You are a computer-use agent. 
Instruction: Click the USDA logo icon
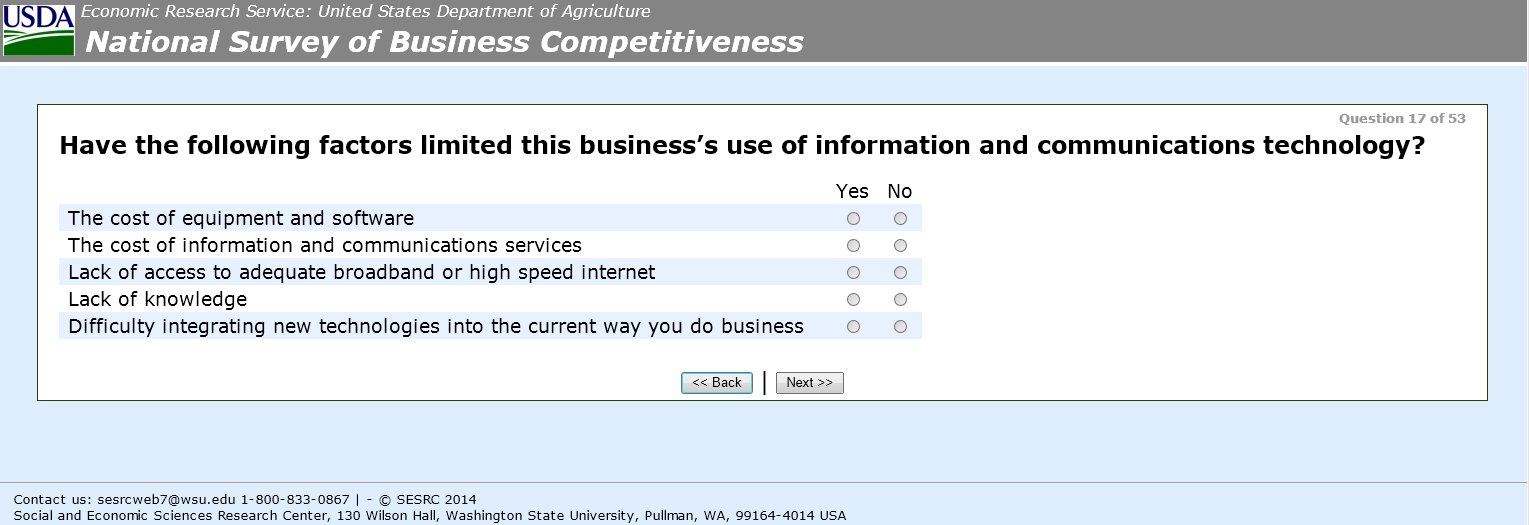click(39, 30)
